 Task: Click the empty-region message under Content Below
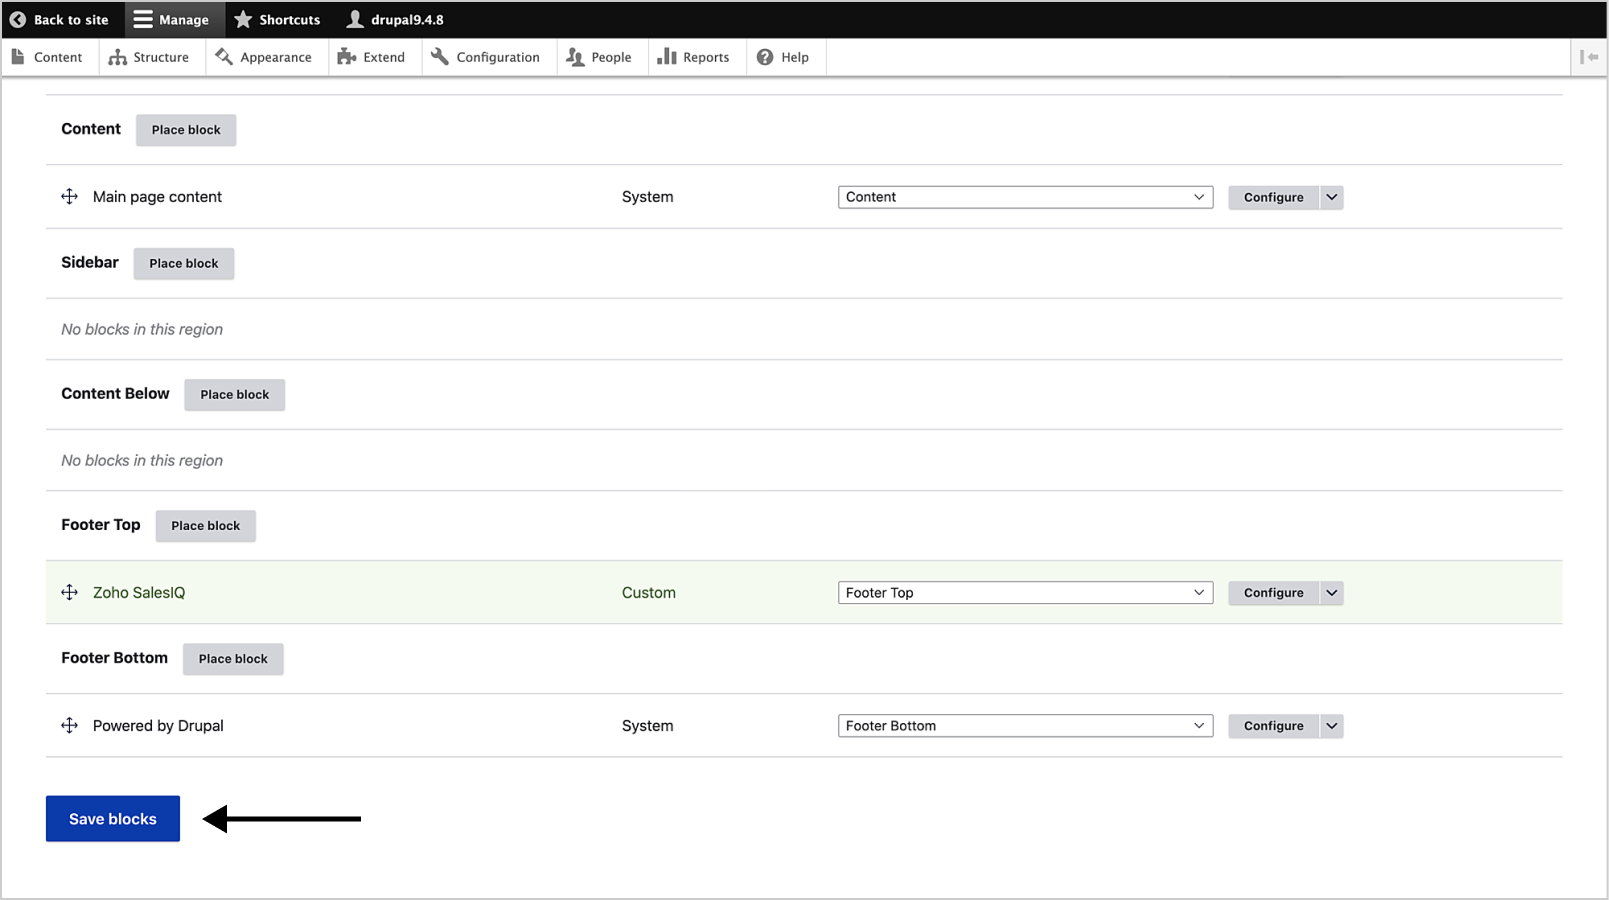point(142,460)
